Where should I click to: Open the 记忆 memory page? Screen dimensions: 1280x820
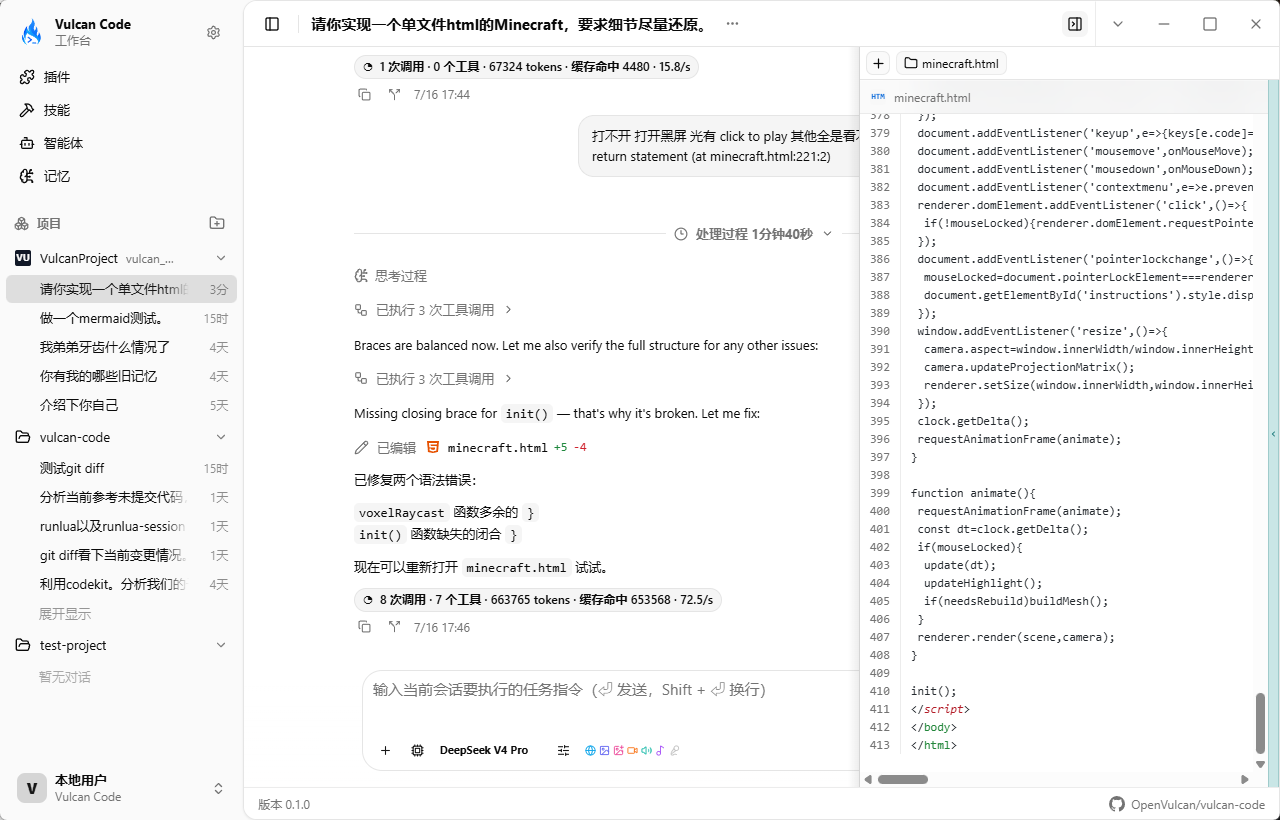[x=121, y=176]
